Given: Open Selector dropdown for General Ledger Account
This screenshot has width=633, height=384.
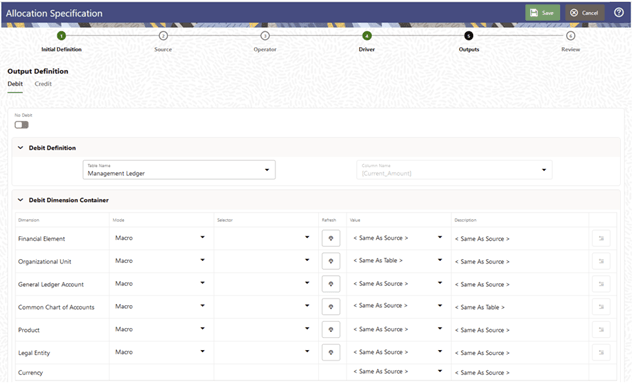Looking at the screenshot, I should point(265,283).
